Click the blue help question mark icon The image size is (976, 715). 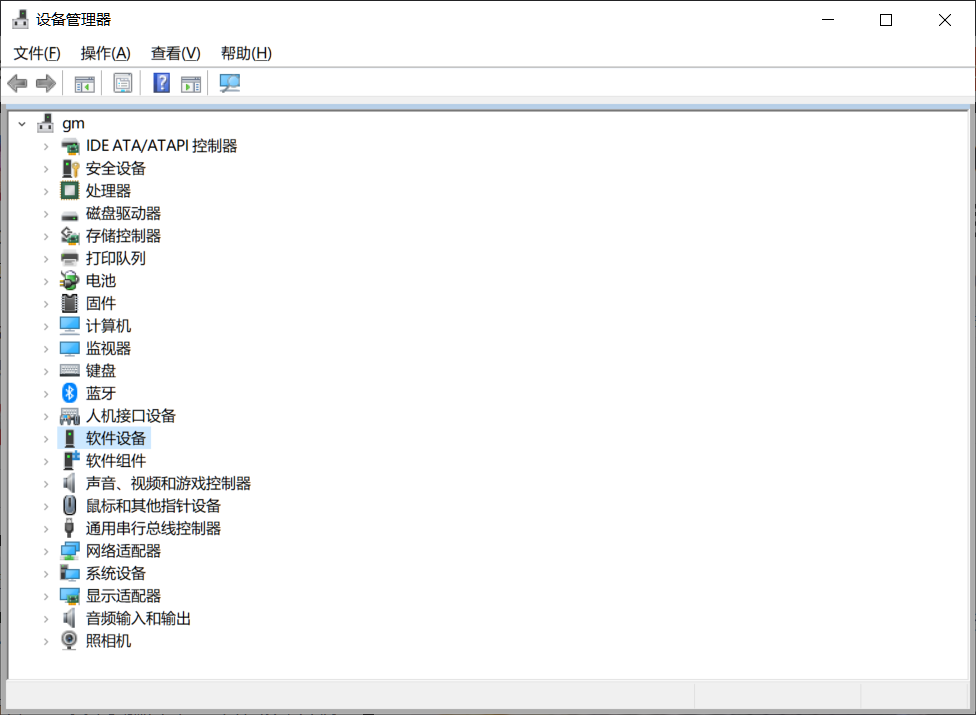click(x=161, y=83)
